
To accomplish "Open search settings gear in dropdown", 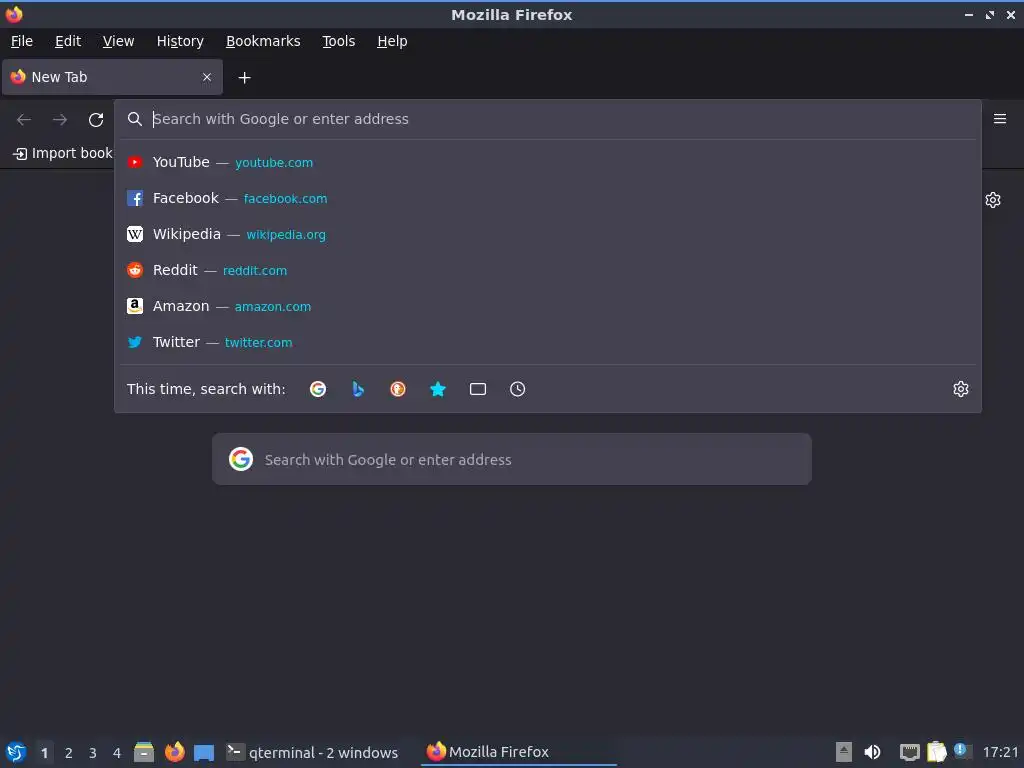I will tap(961, 389).
